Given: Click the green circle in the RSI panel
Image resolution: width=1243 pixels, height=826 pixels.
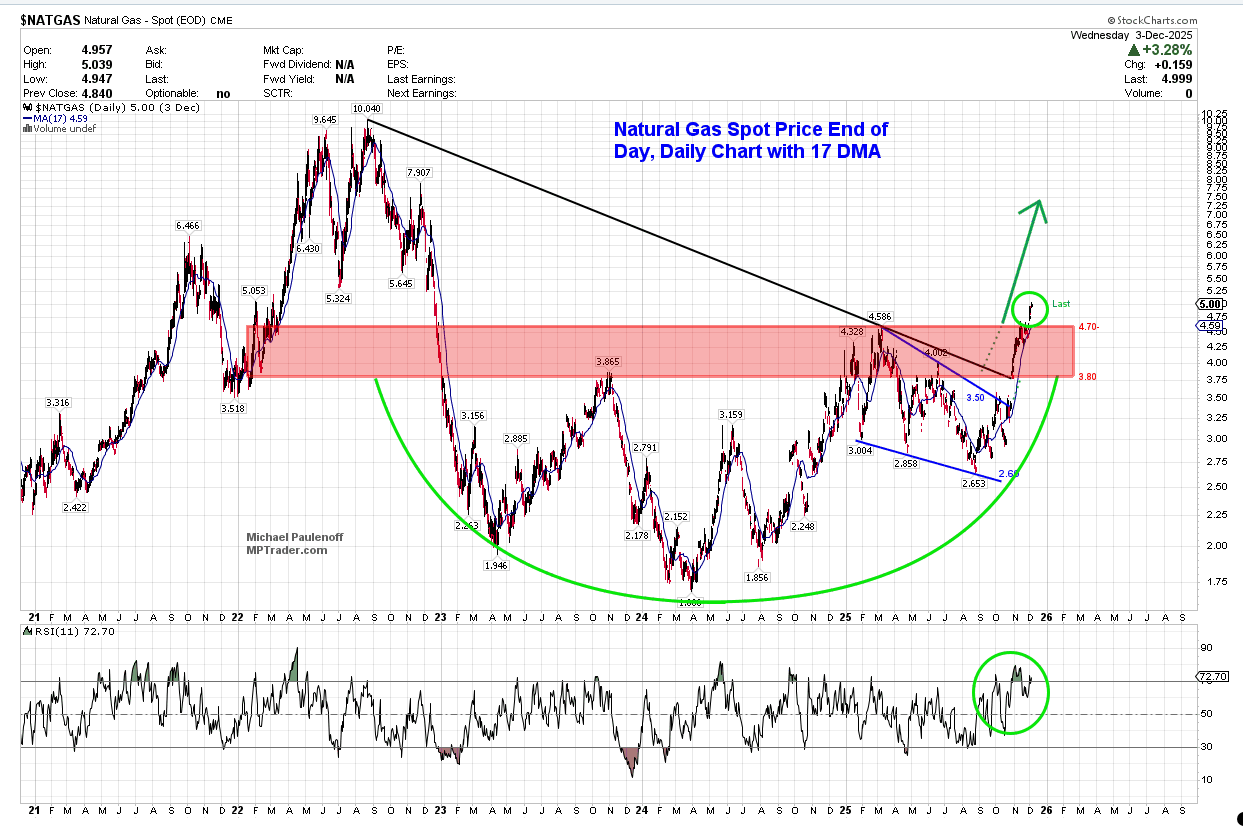Looking at the screenshot, I should click(1011, 691).
